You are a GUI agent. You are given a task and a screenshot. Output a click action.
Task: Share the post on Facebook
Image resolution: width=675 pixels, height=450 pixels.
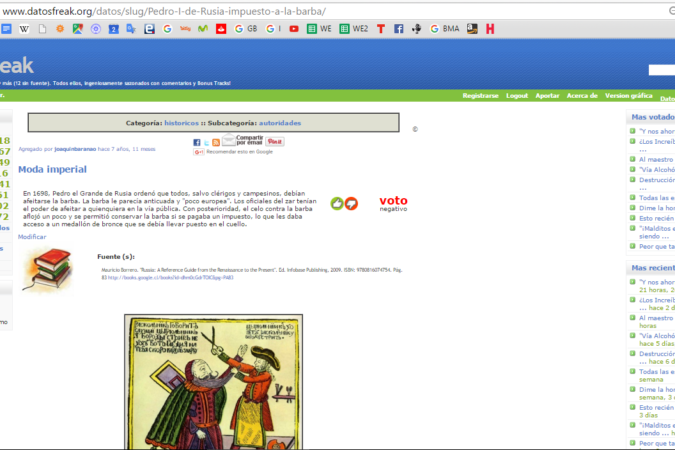coord(197,143)
